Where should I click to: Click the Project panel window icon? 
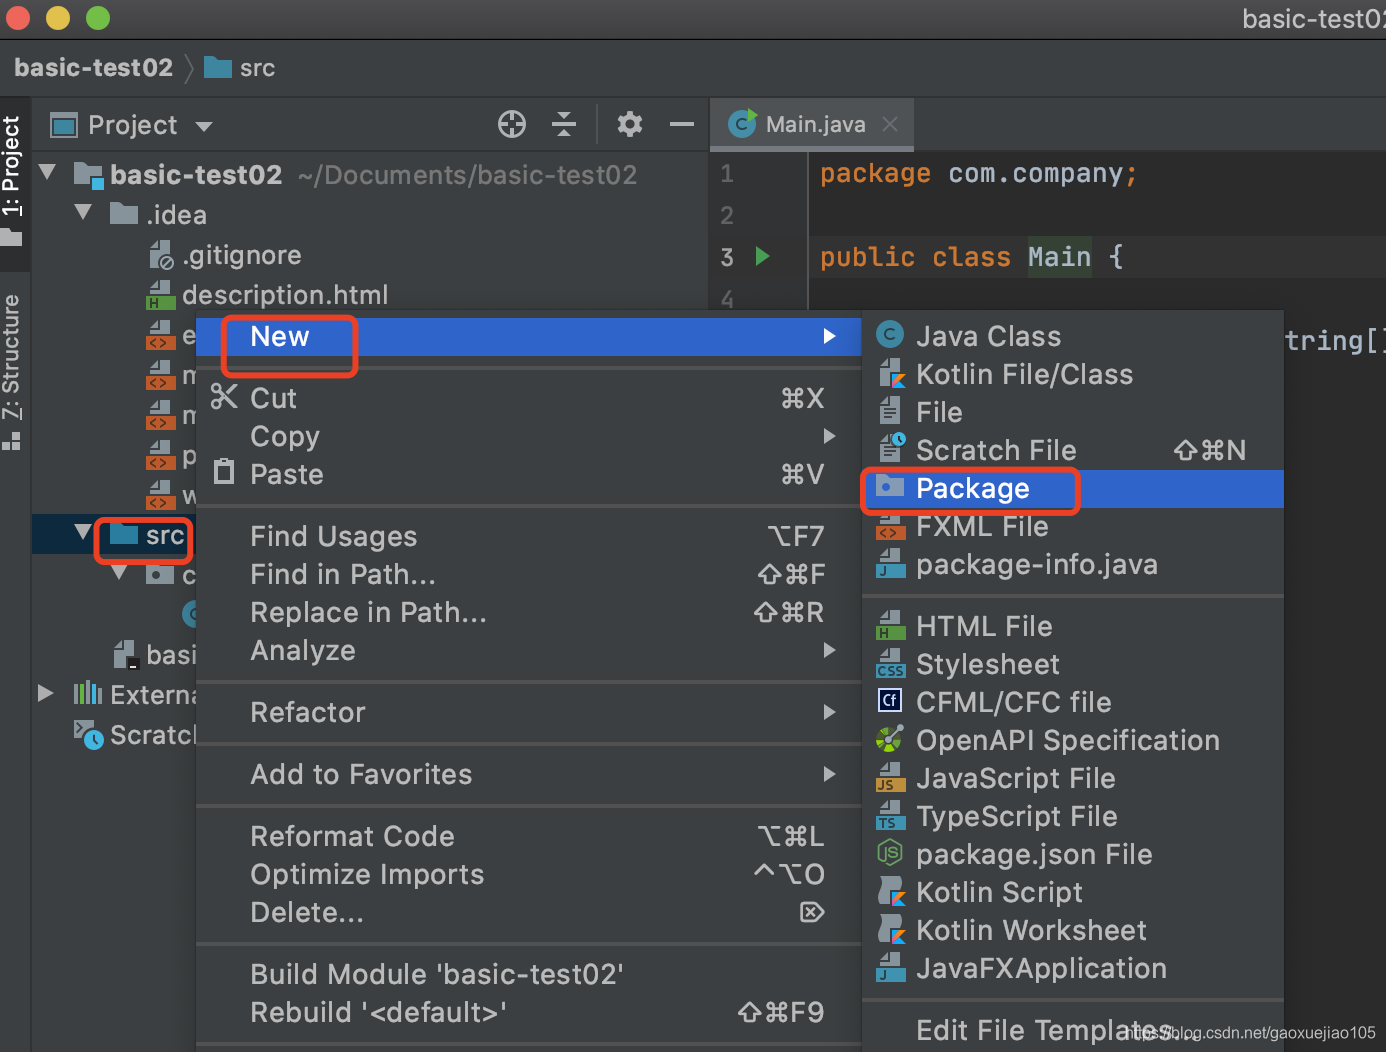(64, 125)
